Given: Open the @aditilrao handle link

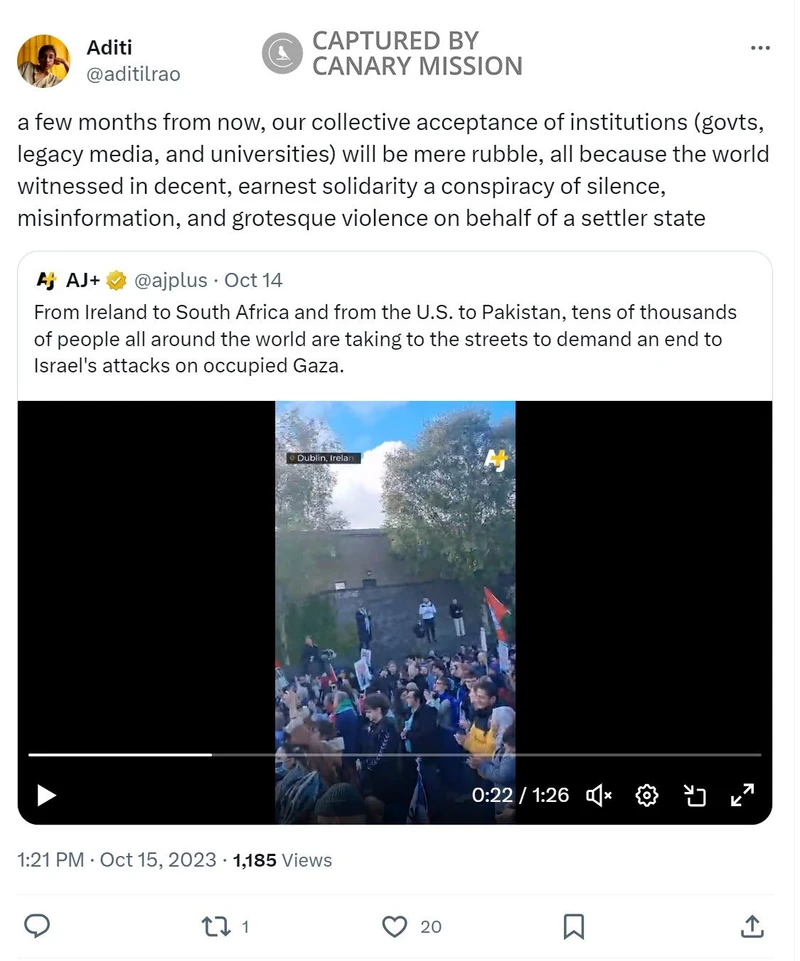Looking at the screenshot, I should (133, 74).
